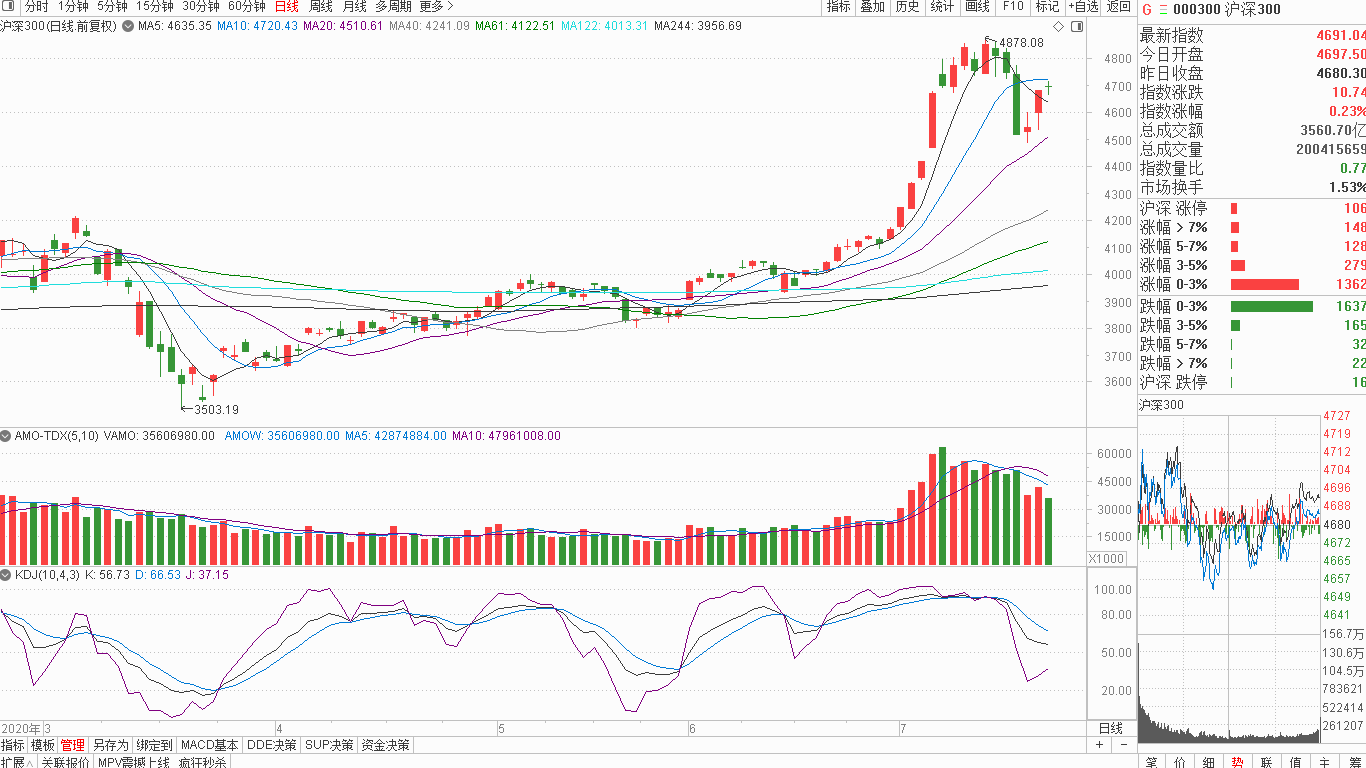Open the MA settings circle dropdown
1366x768 pixels.
(127, 25)
